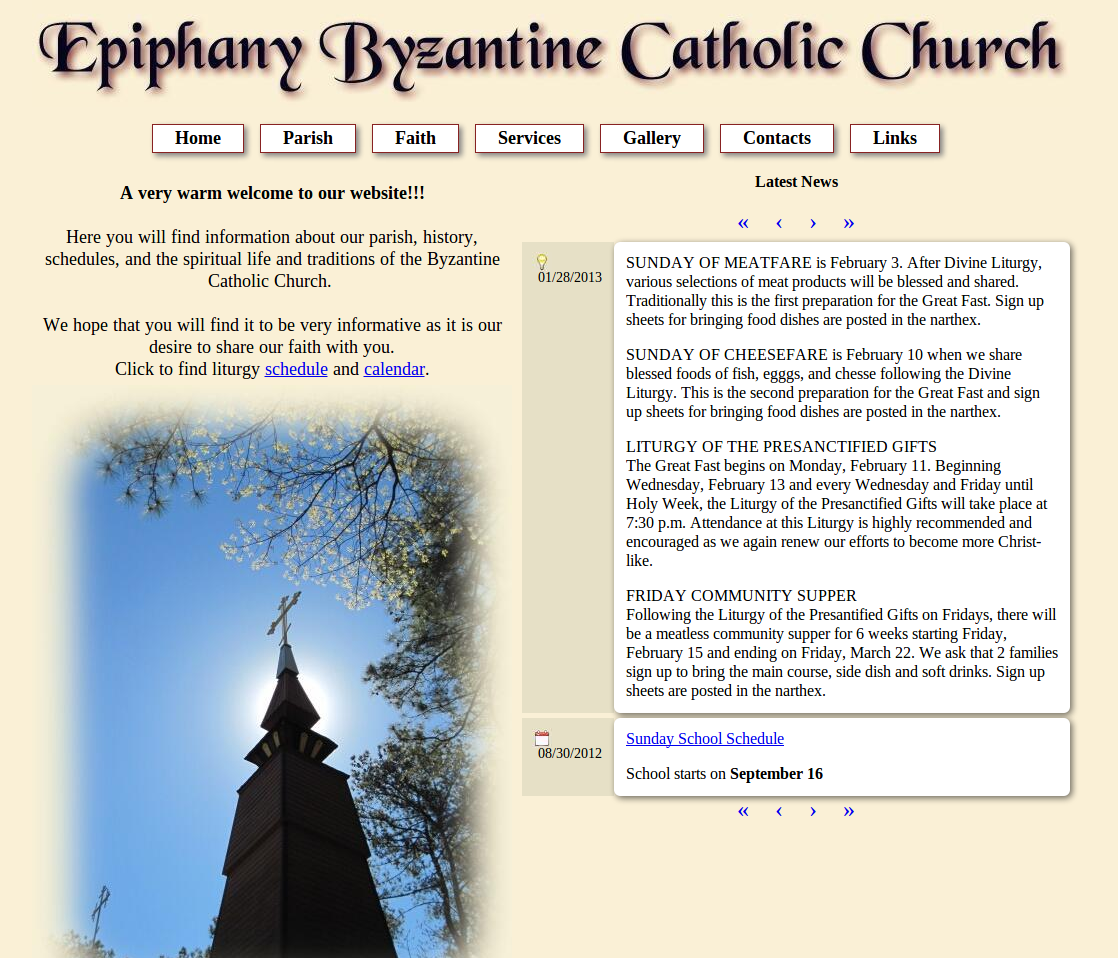Click 'FRIDAY COMMUNITY SUPPER' heading
Image resolution: width=1118 pixels, height=958 pixels.
click(x=742, y=596)
